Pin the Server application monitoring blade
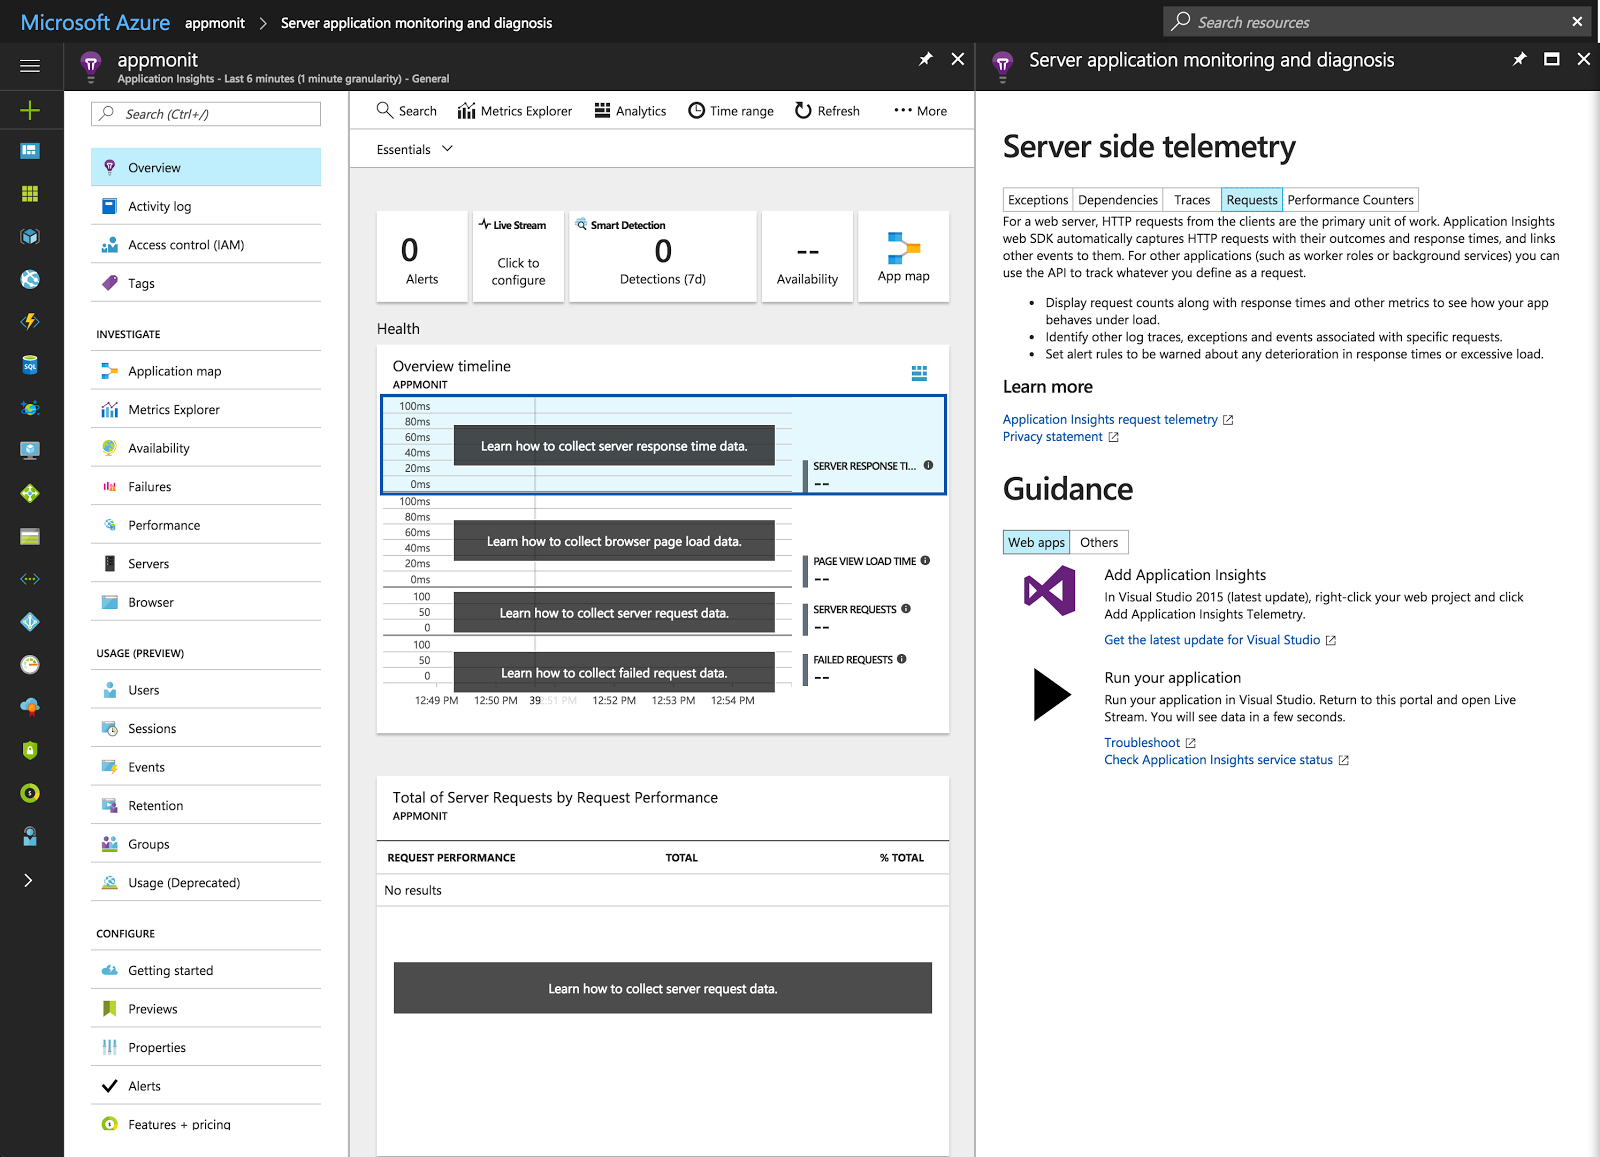Image resolution: width=1600 pixels, height=1157 pixels. click(x=1519, y=60)
